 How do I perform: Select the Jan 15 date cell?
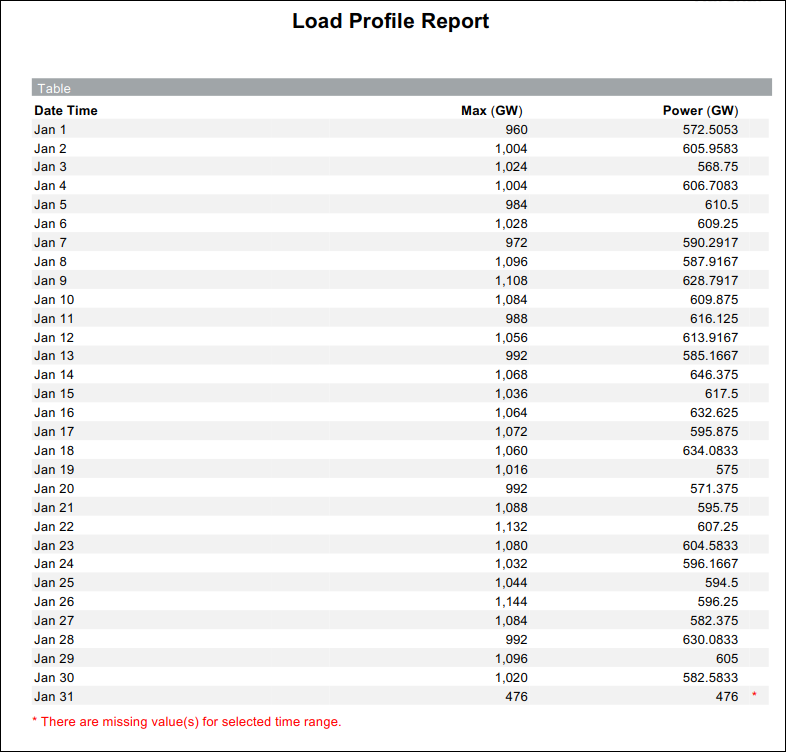point(54,394)
